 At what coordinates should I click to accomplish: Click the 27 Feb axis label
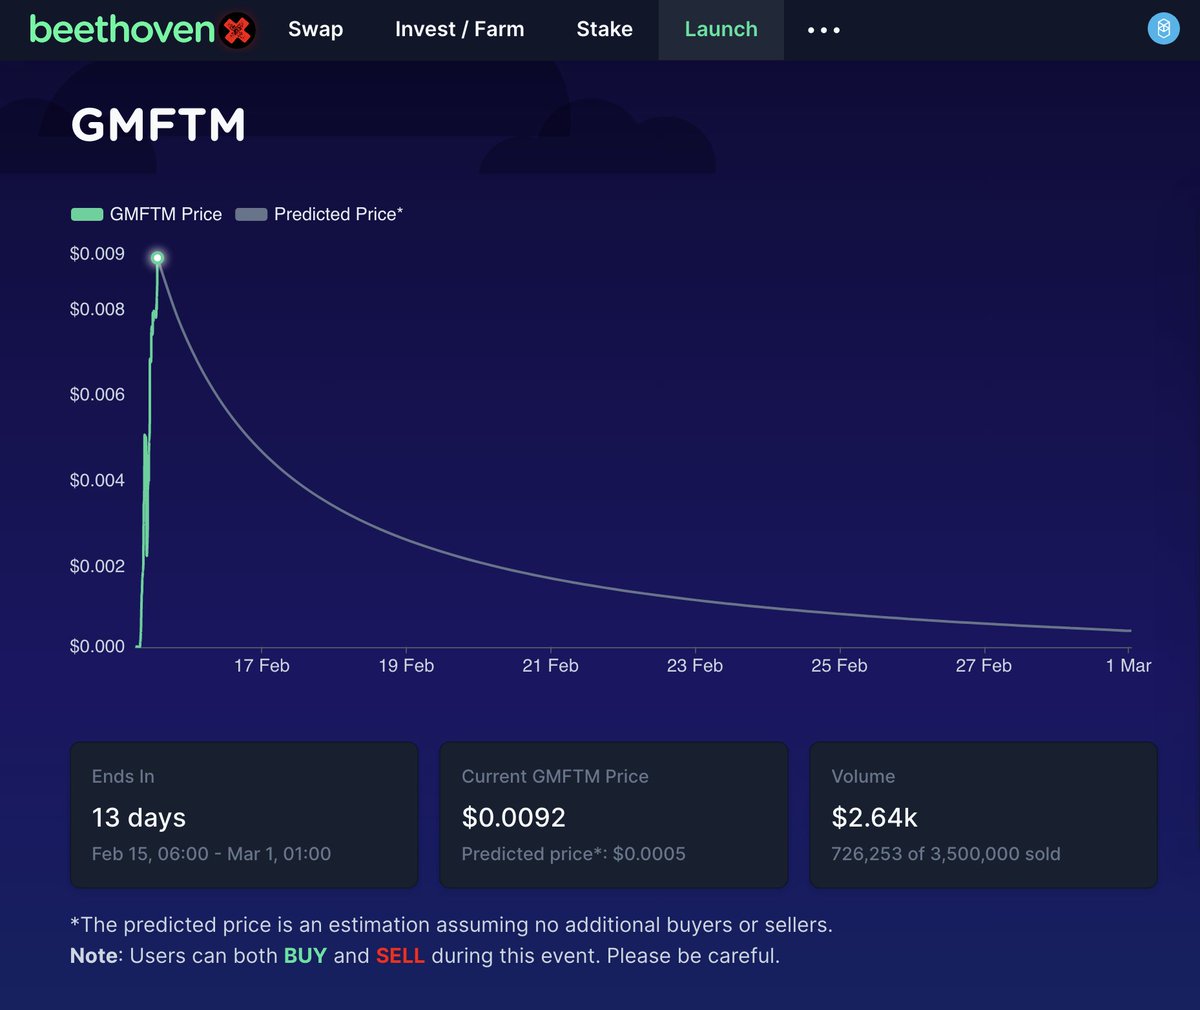984,666
